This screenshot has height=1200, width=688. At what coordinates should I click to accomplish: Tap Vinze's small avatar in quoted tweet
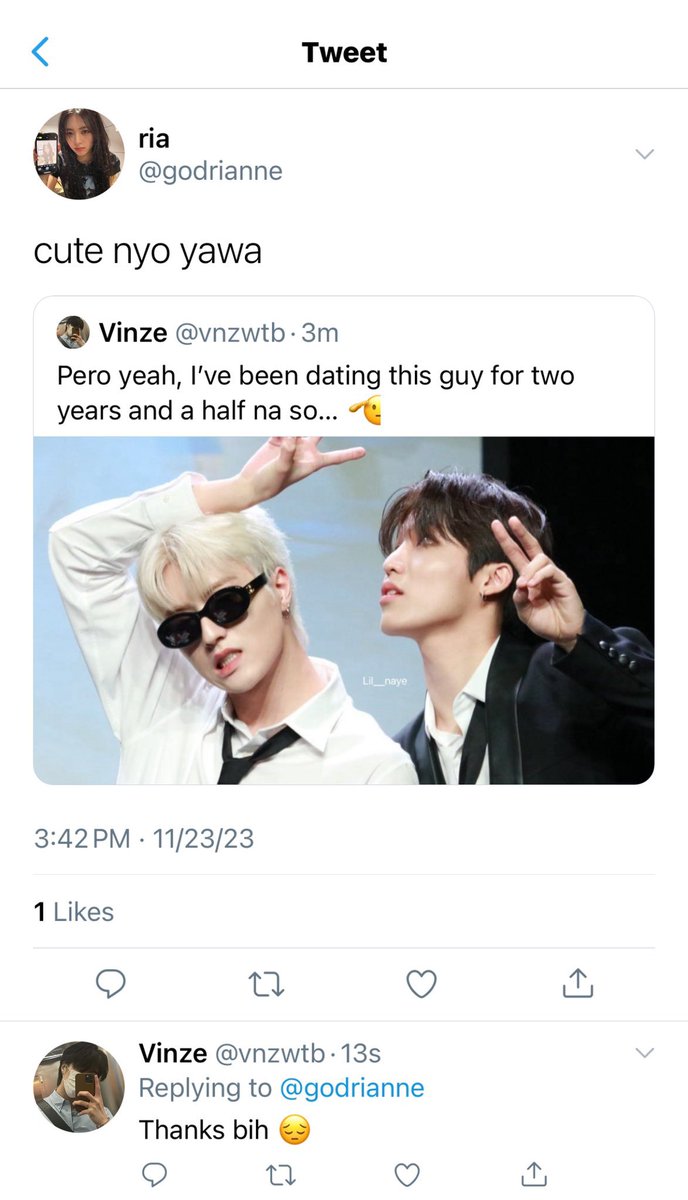click(x=73, y=332)
